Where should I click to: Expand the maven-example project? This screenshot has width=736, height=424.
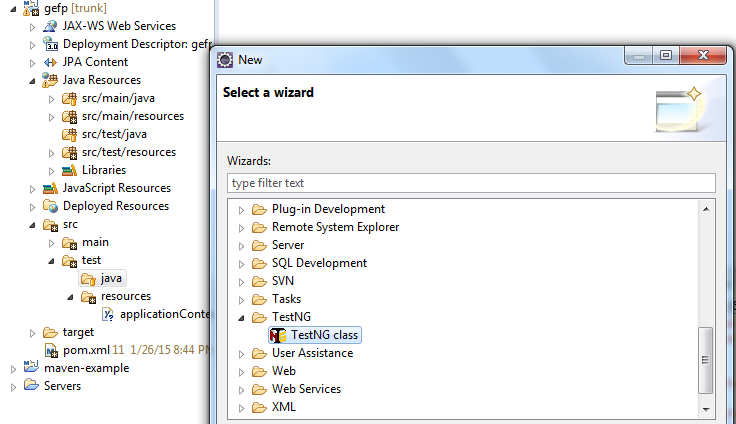tap(13, 368)
